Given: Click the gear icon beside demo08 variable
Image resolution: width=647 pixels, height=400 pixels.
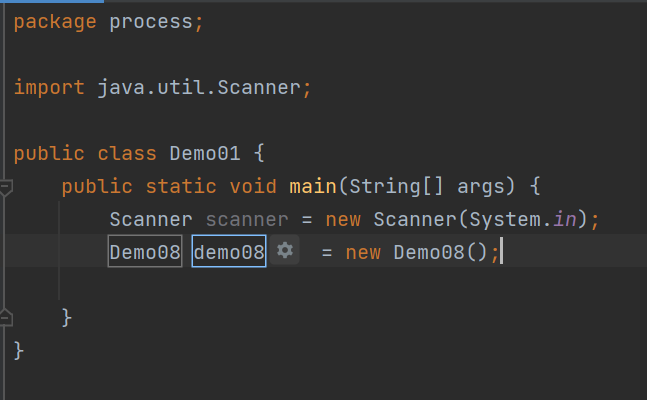Looking at the screenshot, I should [286, 251].
